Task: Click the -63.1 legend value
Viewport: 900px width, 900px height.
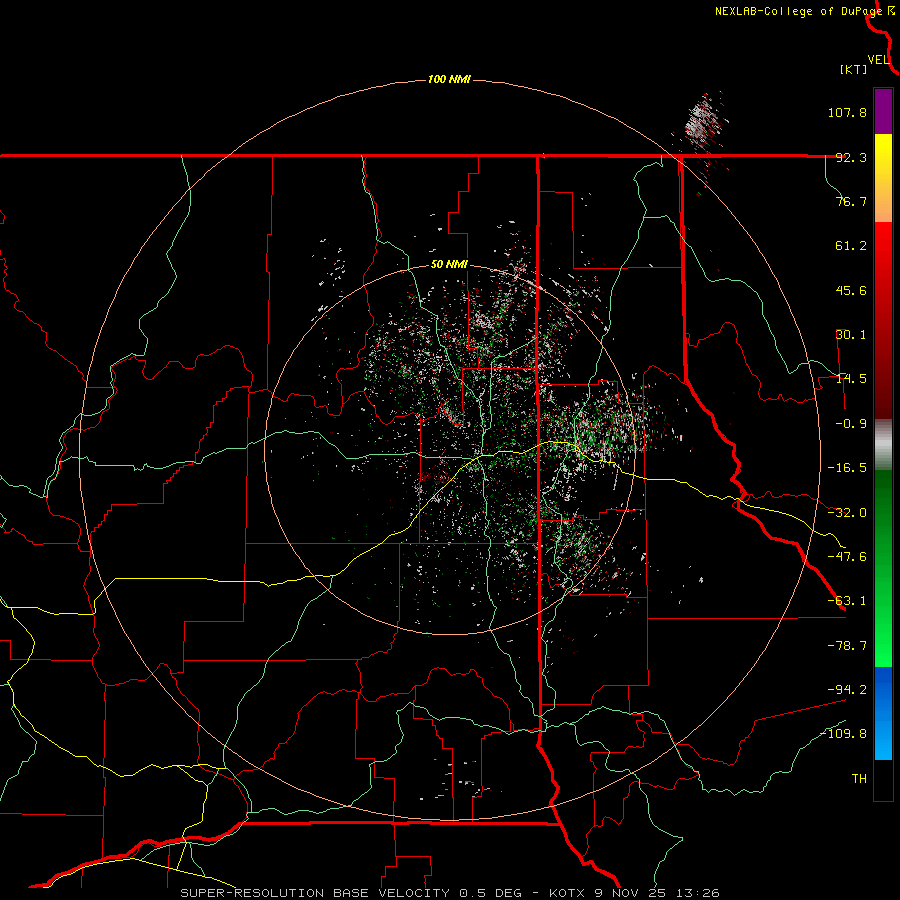Action: pos(847,601)
